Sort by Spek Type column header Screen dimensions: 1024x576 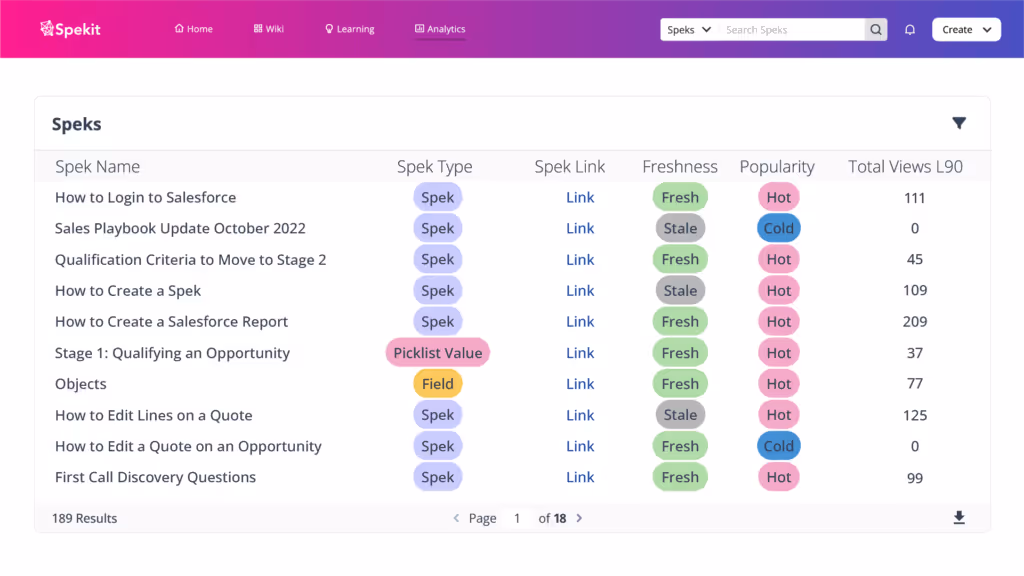pyautogui.click(x=434, y=167)
